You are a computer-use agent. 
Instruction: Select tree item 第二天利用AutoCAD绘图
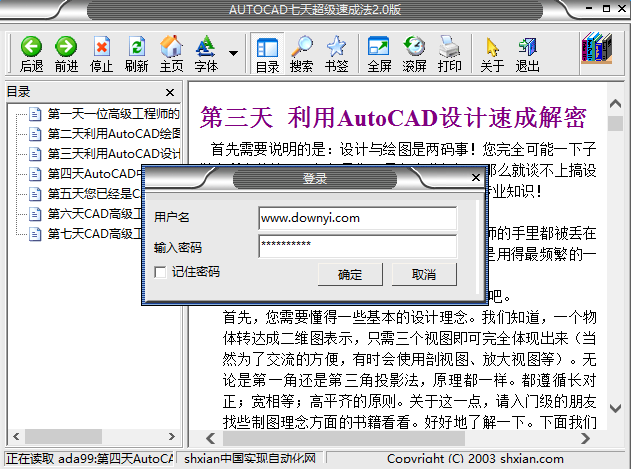coord(113,134)
